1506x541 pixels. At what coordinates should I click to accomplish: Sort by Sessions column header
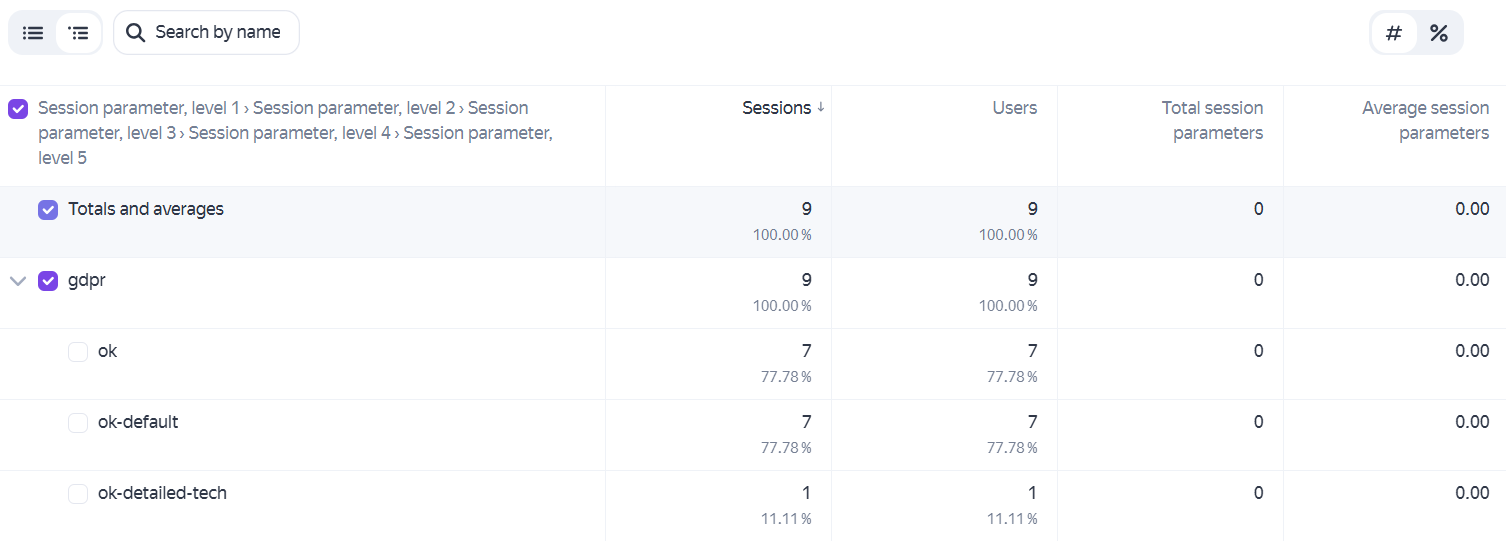776,108
